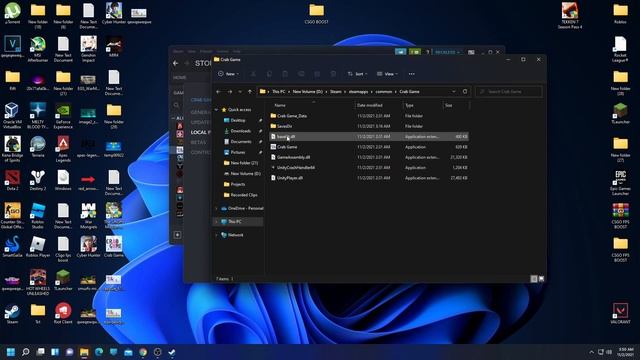
Task: Go up one folder level in Explorer
Action: click(x=250, y=91)
